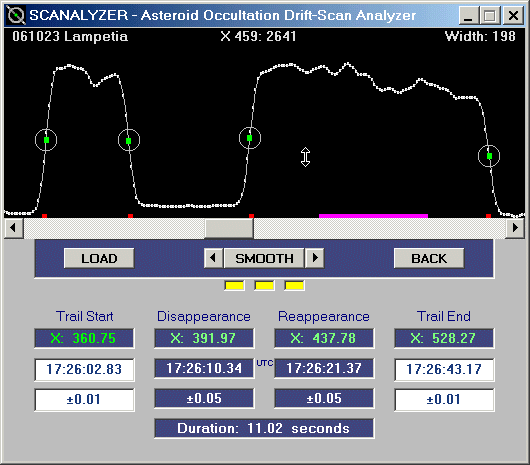Click the magenta bar at the graph bottom
This screenshot has height=465, width=530.
374,216
